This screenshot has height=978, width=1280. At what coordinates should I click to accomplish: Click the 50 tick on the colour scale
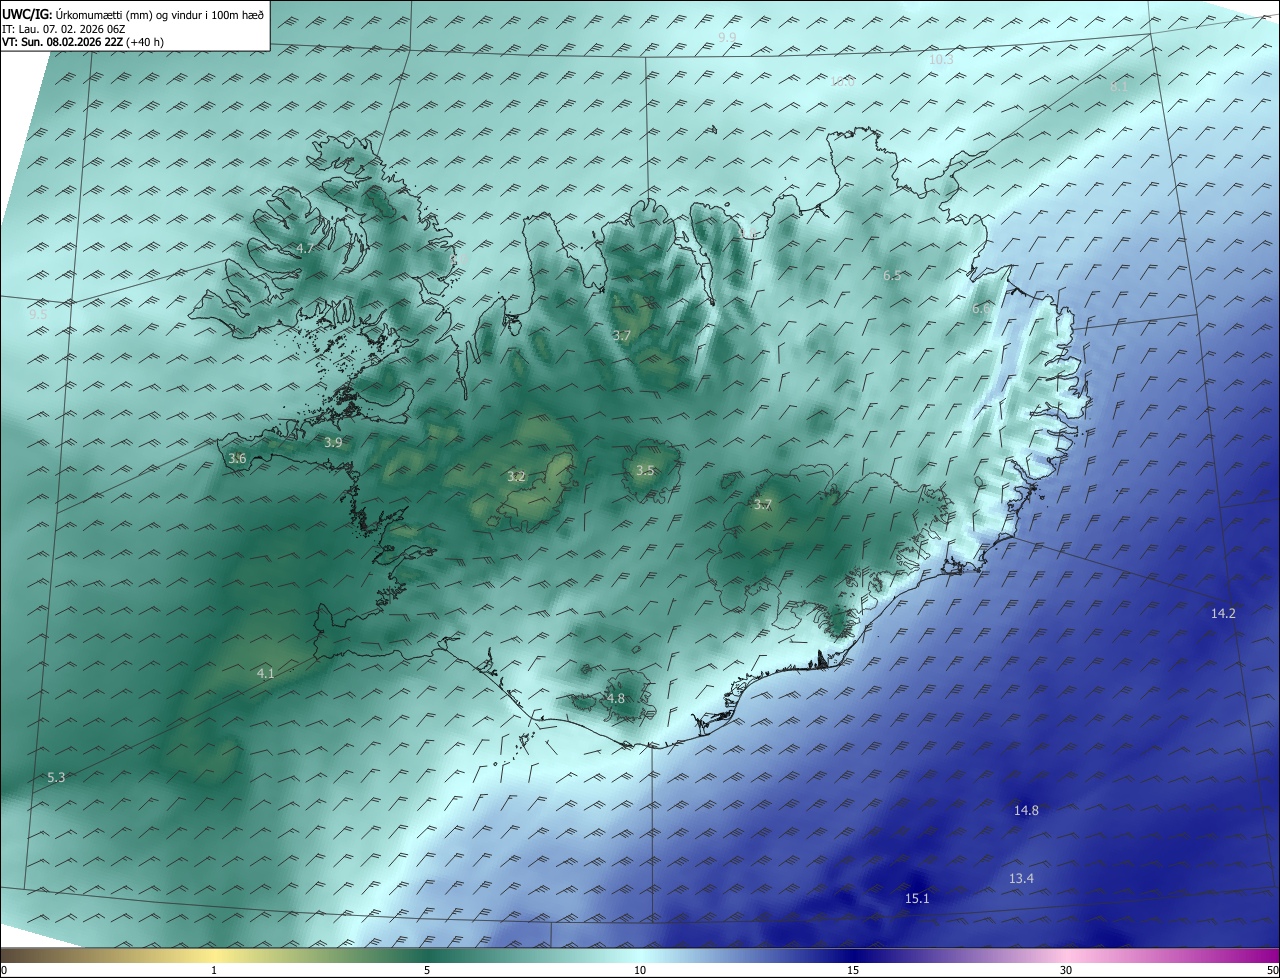click(1272, 971)
